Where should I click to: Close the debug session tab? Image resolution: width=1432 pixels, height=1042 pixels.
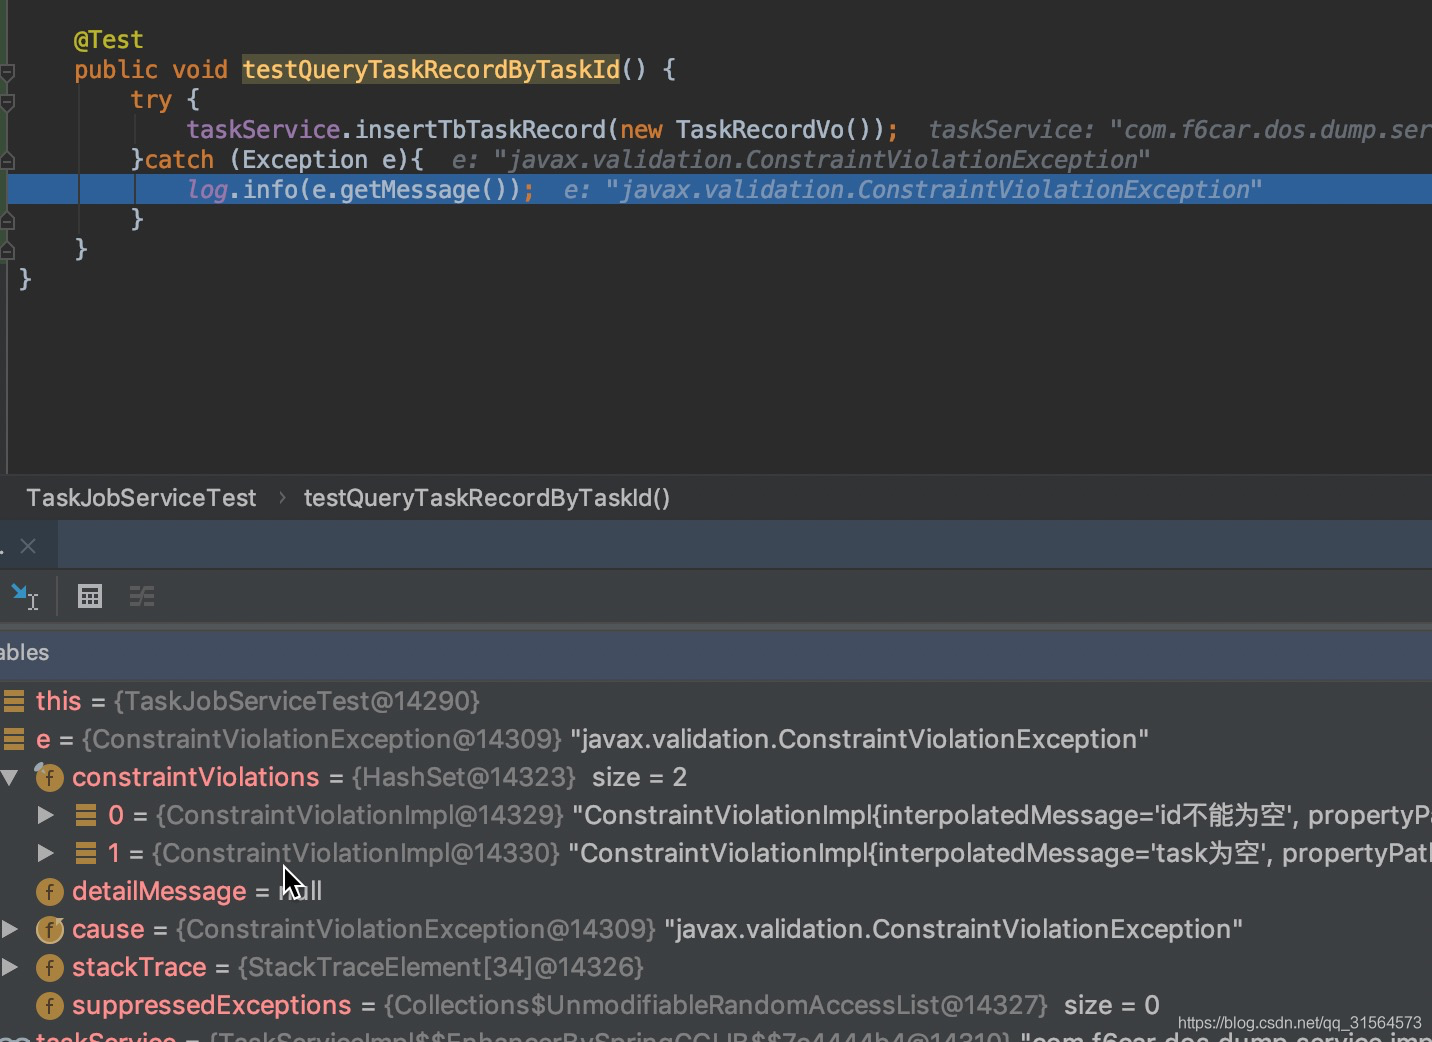pyautogui.click(x=28, y=546)
